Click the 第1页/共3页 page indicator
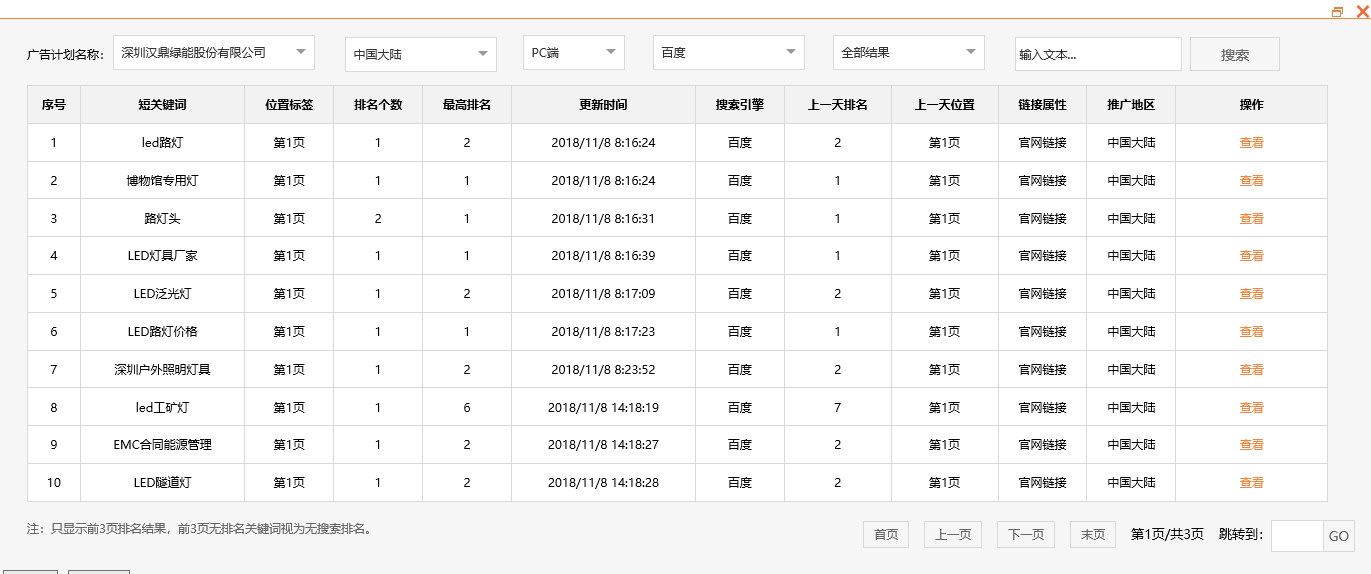 1167,535
